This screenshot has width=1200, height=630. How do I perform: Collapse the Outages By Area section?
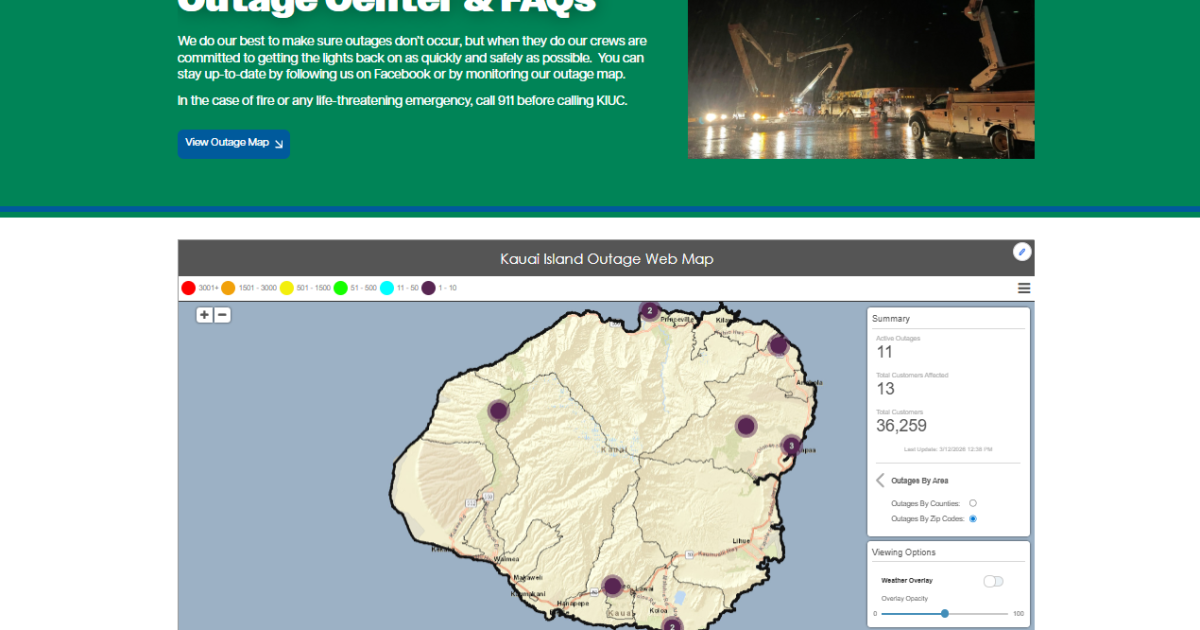click(x=879, y=480)
